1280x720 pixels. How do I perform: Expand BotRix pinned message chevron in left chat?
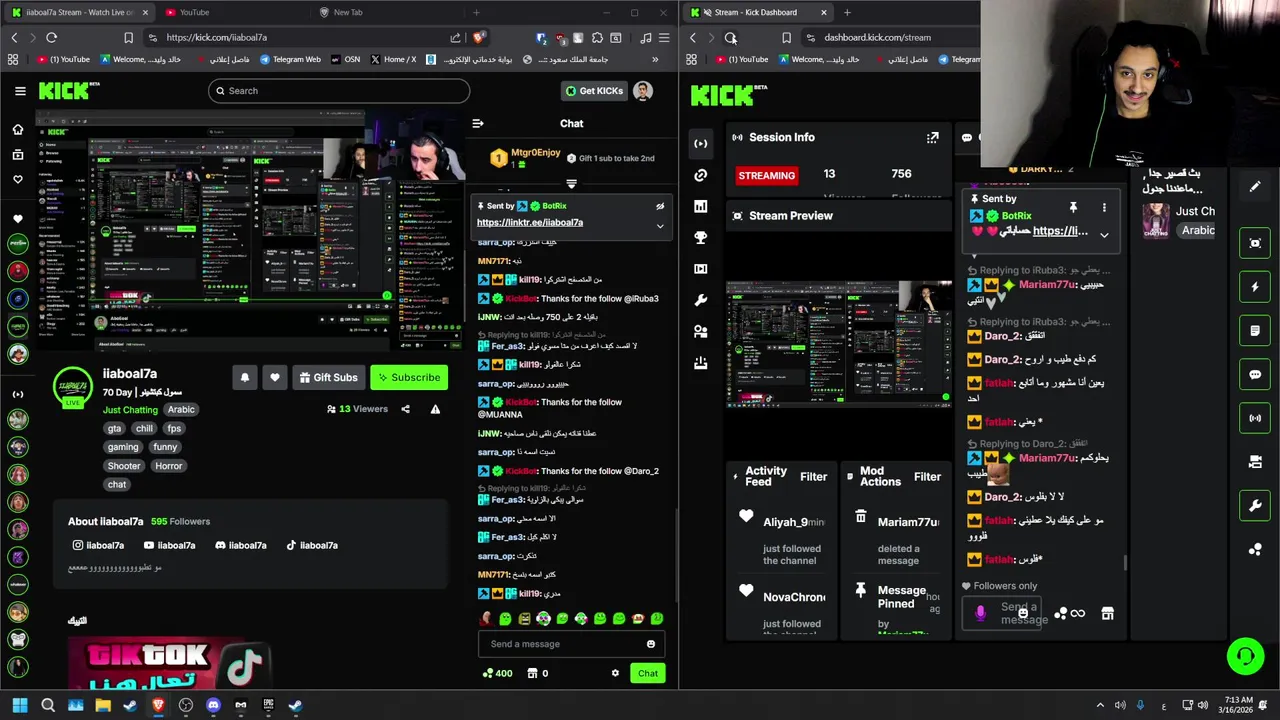click(660, 226)
